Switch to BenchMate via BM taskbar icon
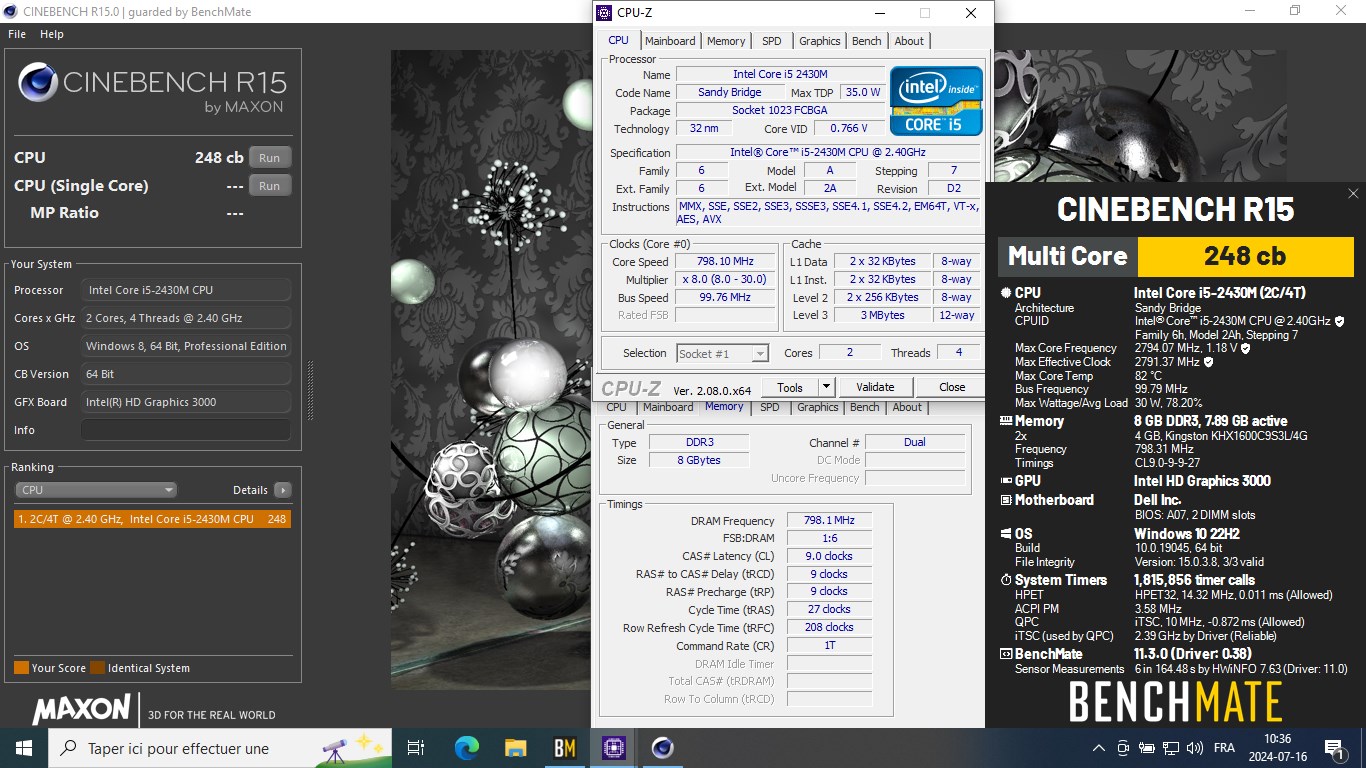The height and width of the screenshot is (768, 1366). coord(564,747)
